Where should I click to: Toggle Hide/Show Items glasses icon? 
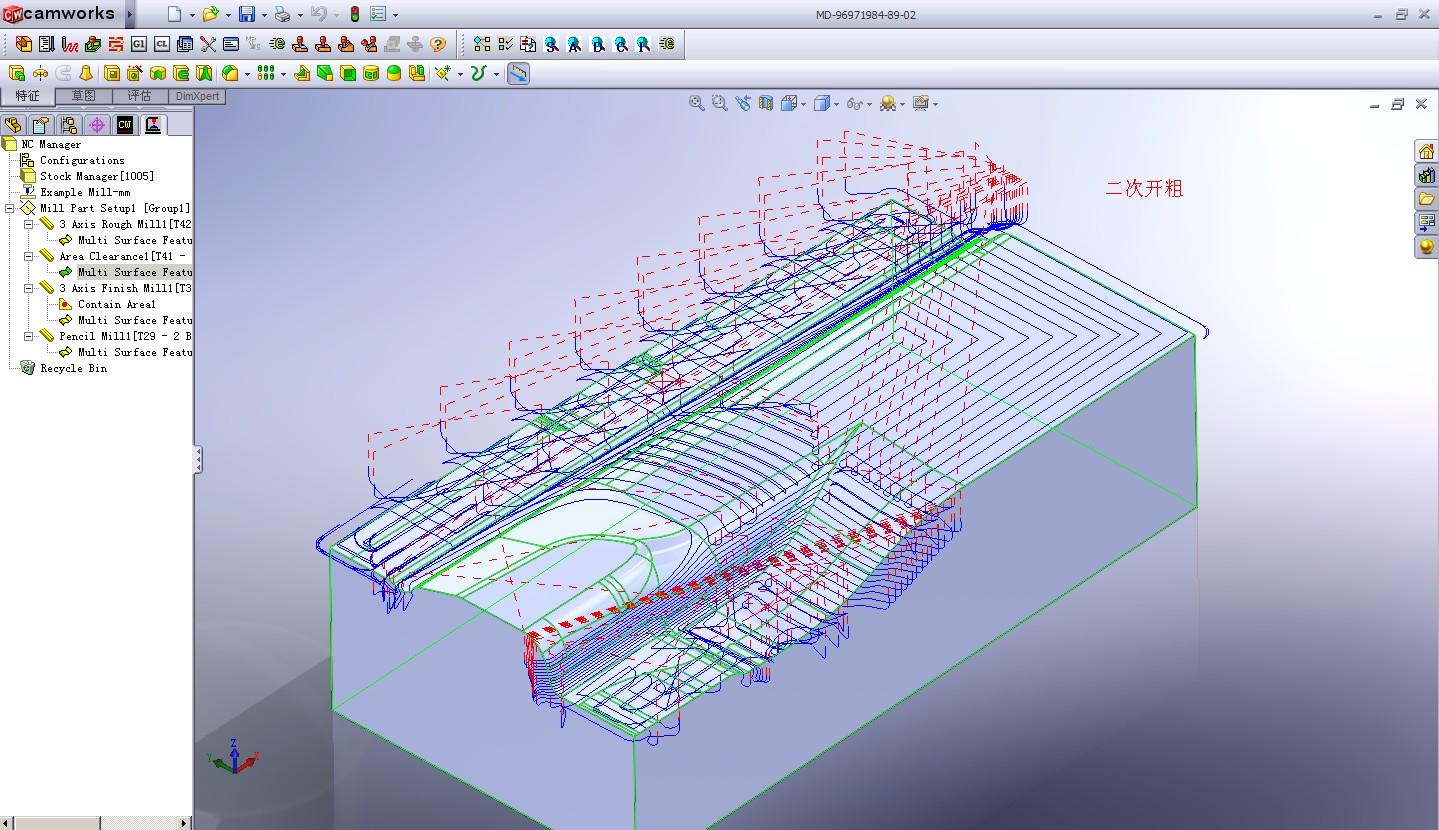(854, 103)
